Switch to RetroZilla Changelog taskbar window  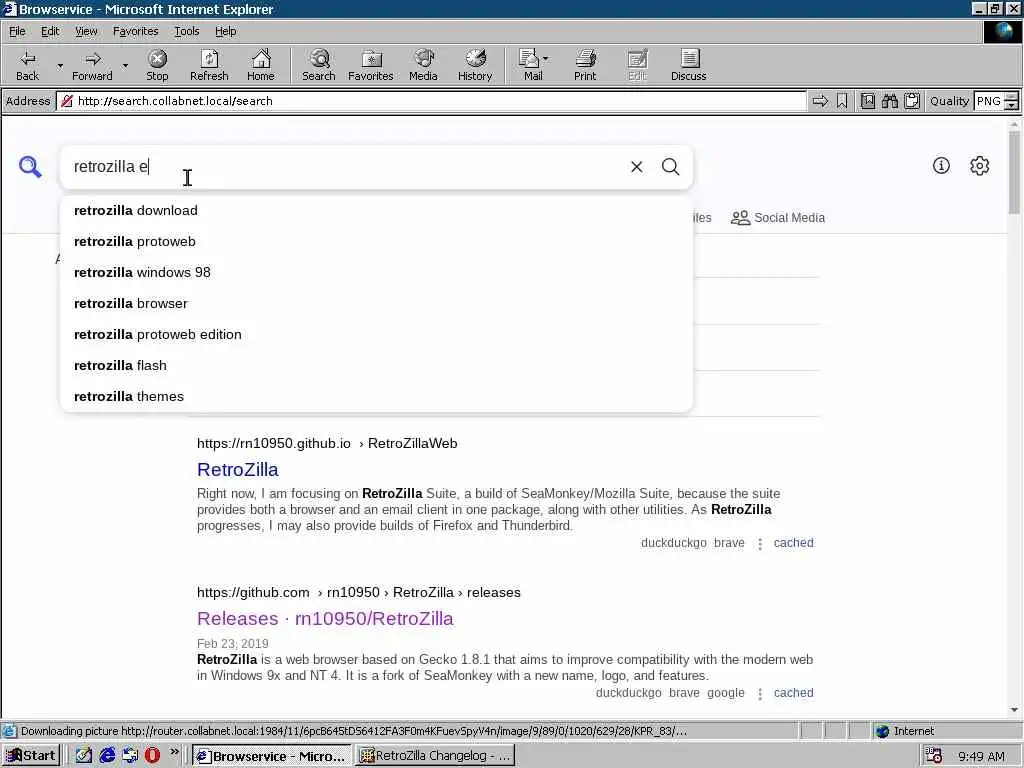point(435,756)
